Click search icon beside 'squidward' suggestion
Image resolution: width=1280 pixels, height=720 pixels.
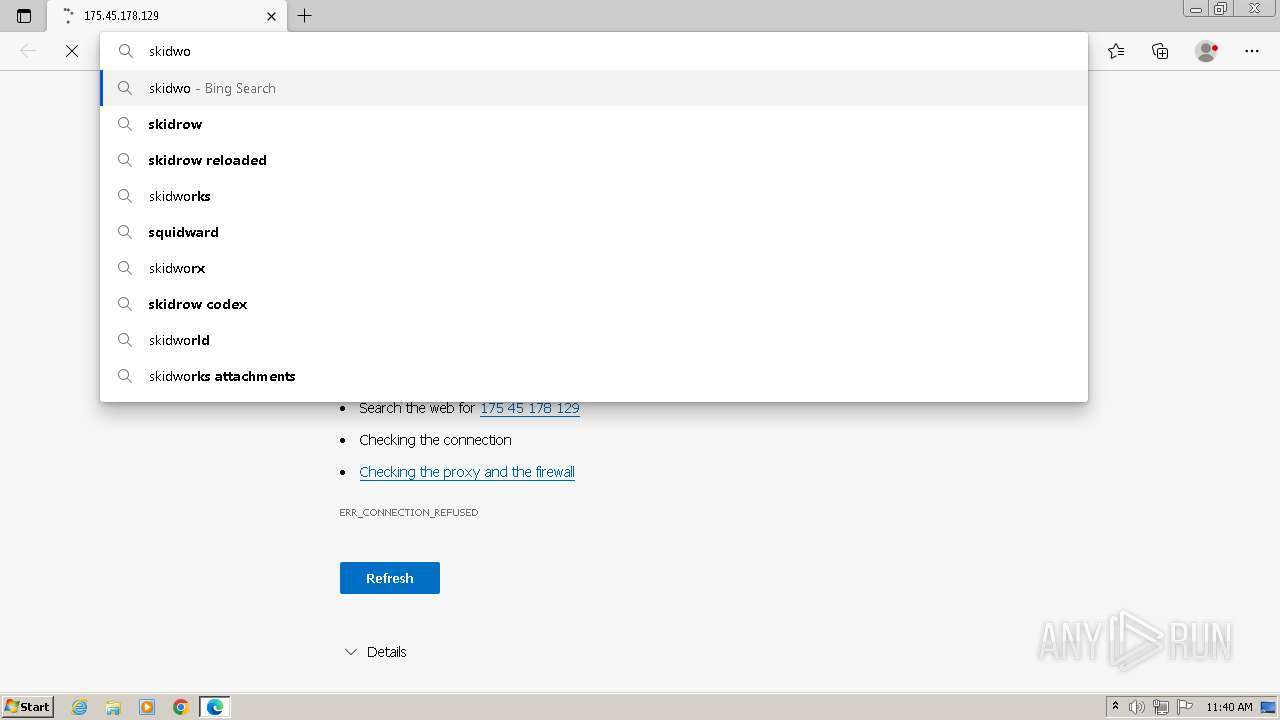(125, 232)
